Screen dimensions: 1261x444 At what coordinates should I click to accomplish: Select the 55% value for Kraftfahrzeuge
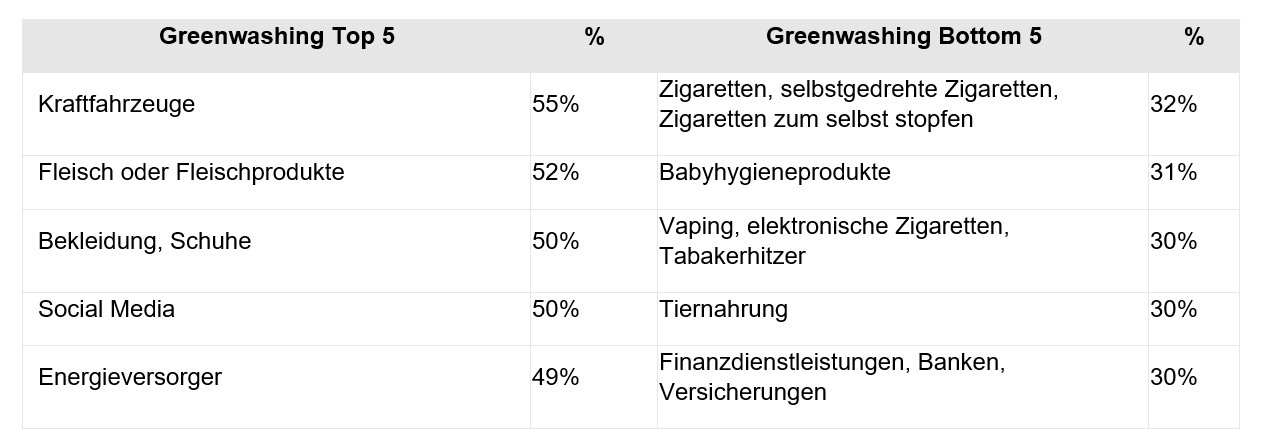(556, 104)
